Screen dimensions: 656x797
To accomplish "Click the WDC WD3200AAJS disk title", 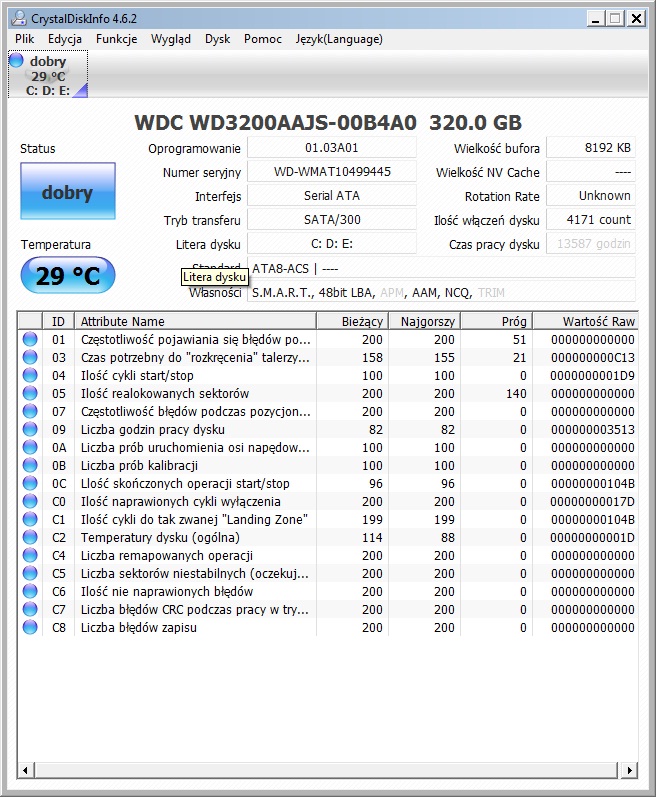I will [328, 122].
